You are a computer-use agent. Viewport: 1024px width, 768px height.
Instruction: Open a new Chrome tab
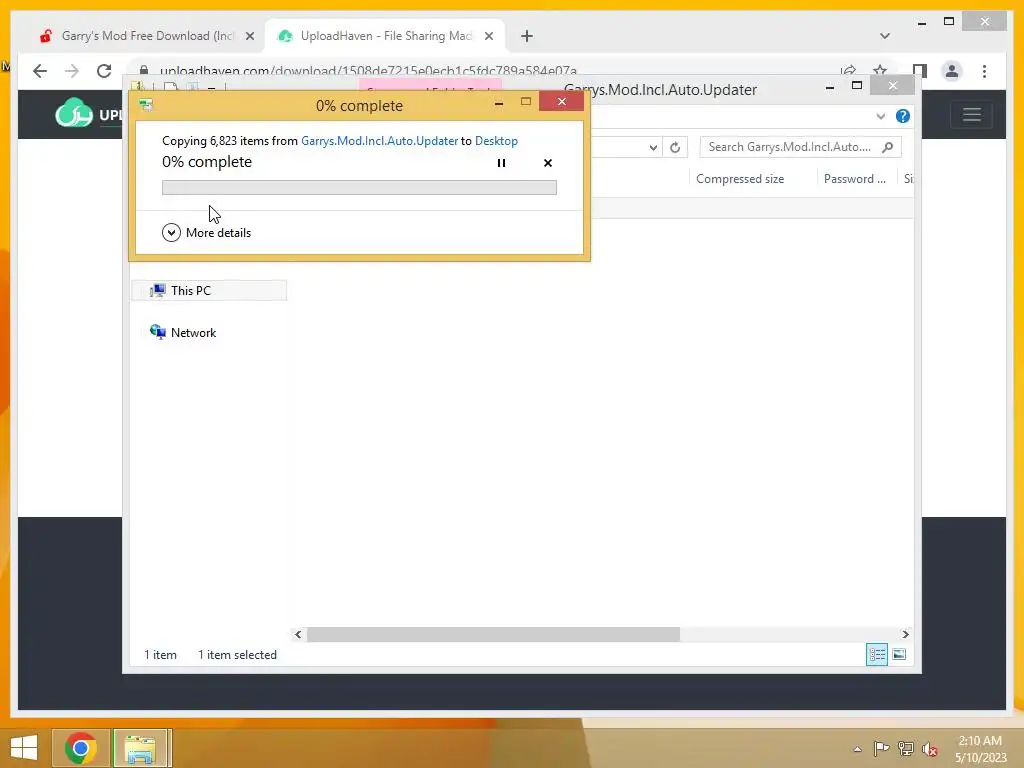click(x=527, y=36)
